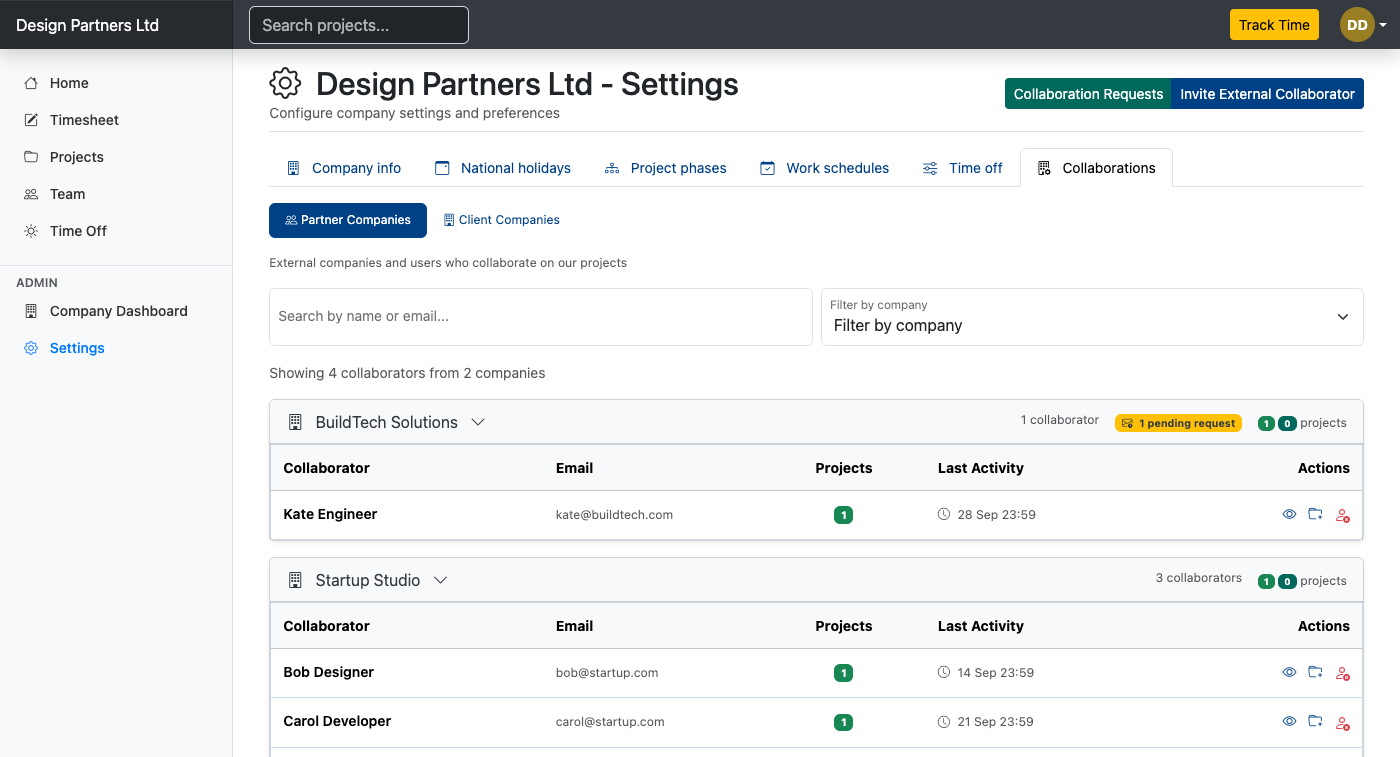This screenshot has width=1400, height=757.
Task: Select Settings in the admin sidebar
Action: coord(116,348)
